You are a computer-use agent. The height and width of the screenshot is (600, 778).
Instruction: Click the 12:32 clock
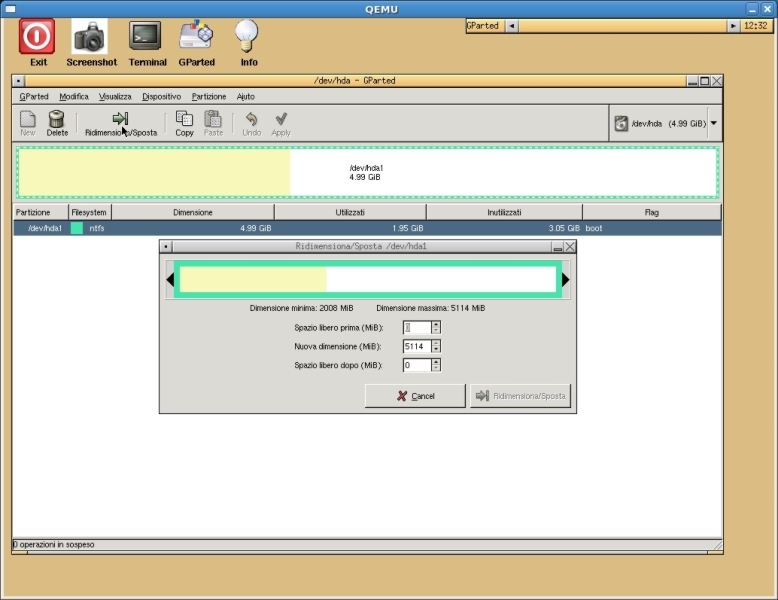[x=756, y=26]
